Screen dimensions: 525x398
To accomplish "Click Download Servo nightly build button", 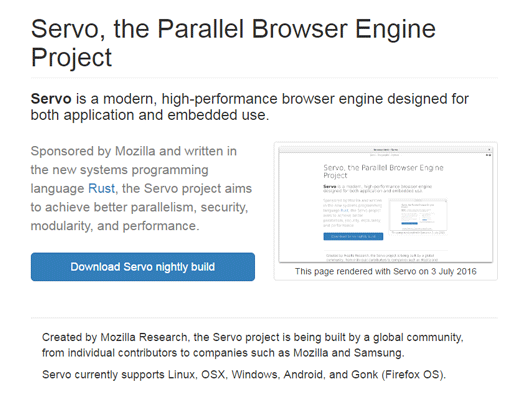I will click(143, 267).
